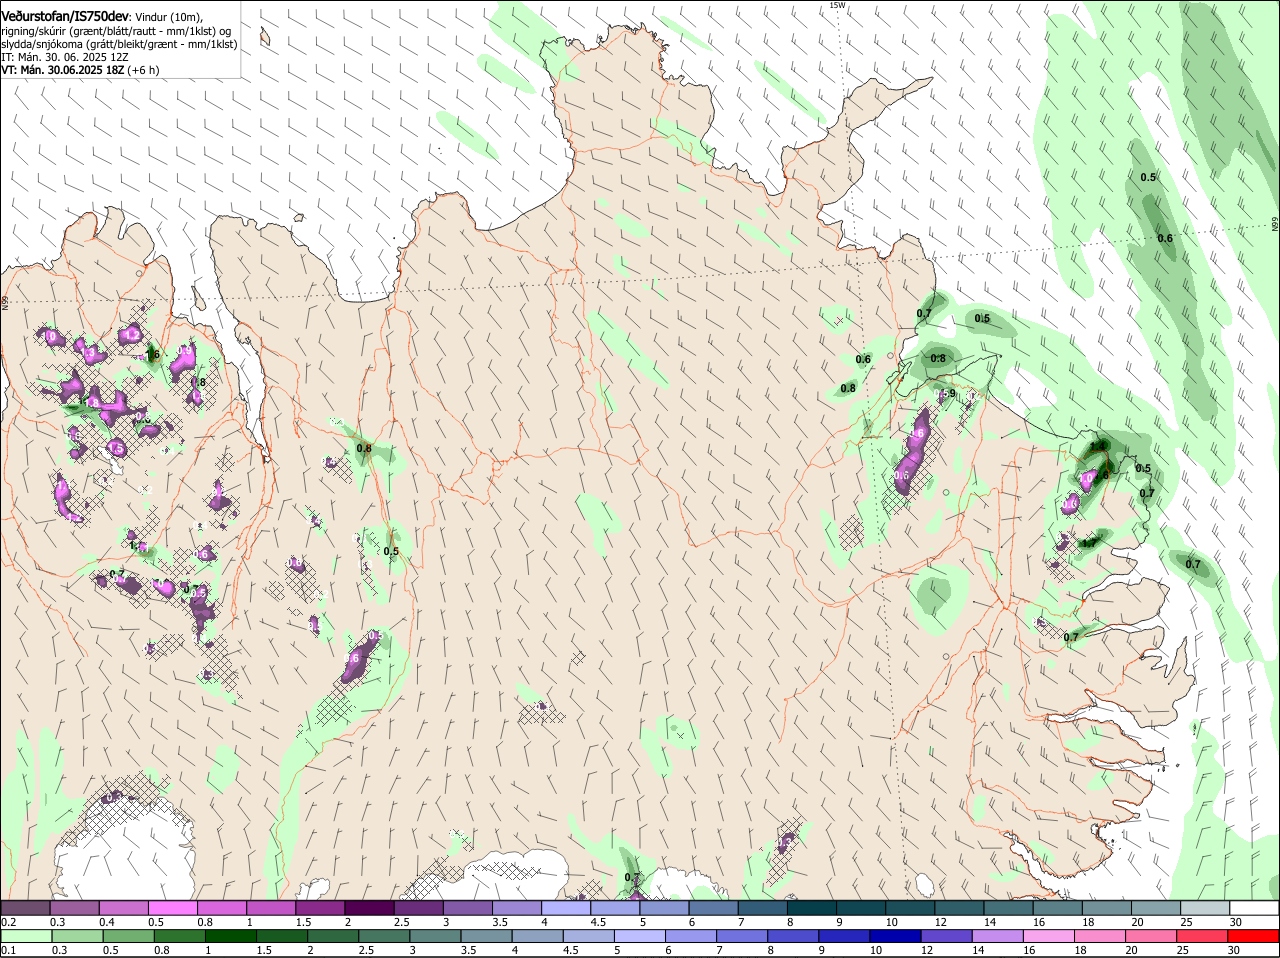Pick the lower legend light green 0.3 swatch
The width and height of the screenshot is (1280, 958).
click(76, 936)
